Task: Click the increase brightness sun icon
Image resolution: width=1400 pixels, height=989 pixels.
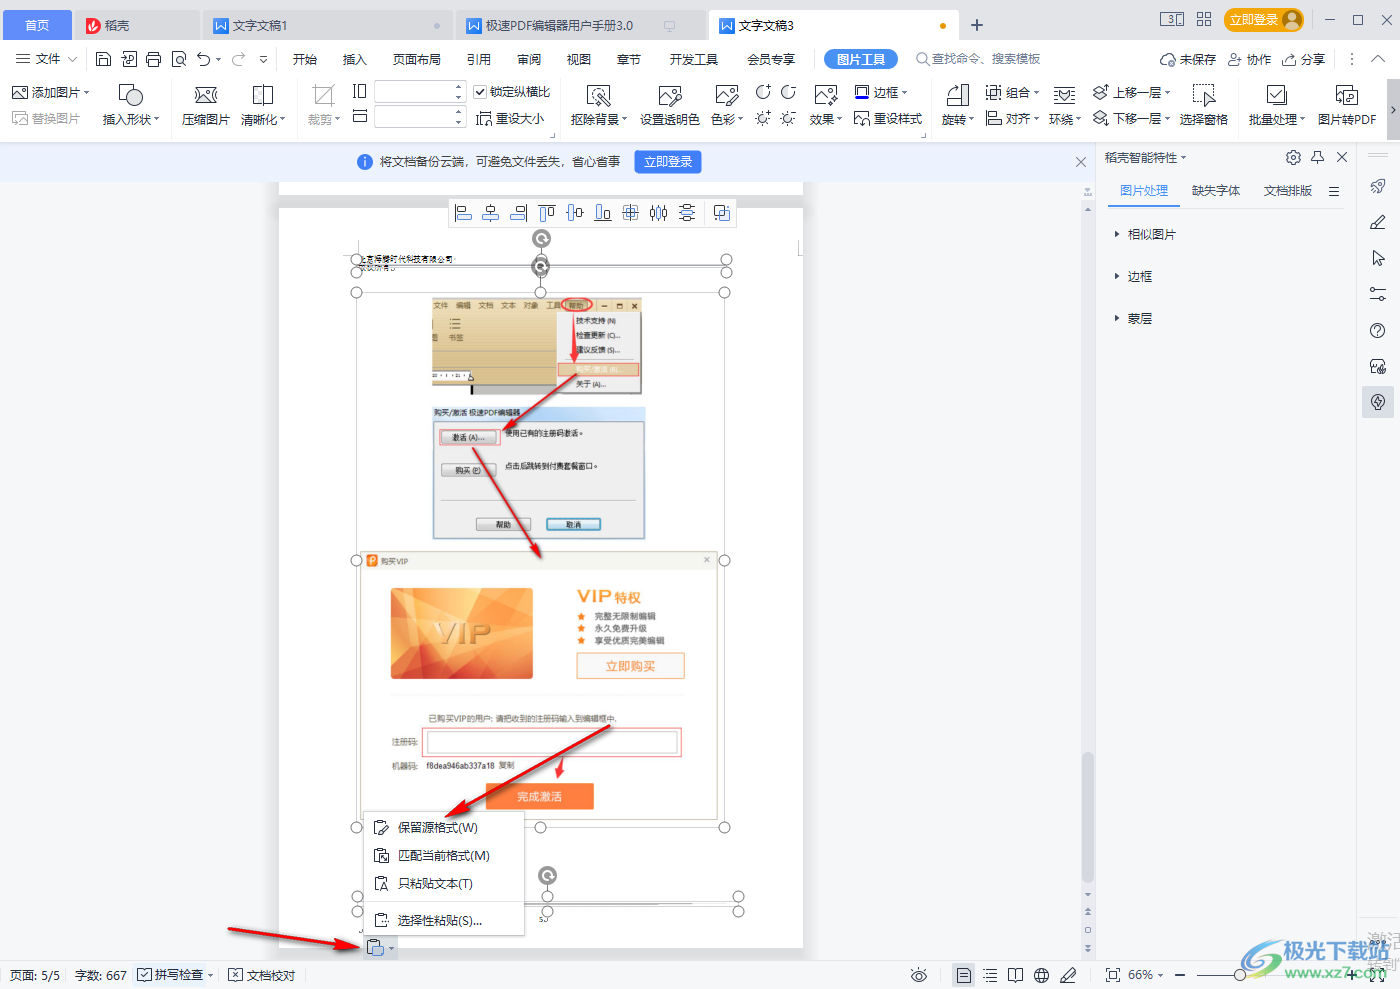Action: click(763, 118)
